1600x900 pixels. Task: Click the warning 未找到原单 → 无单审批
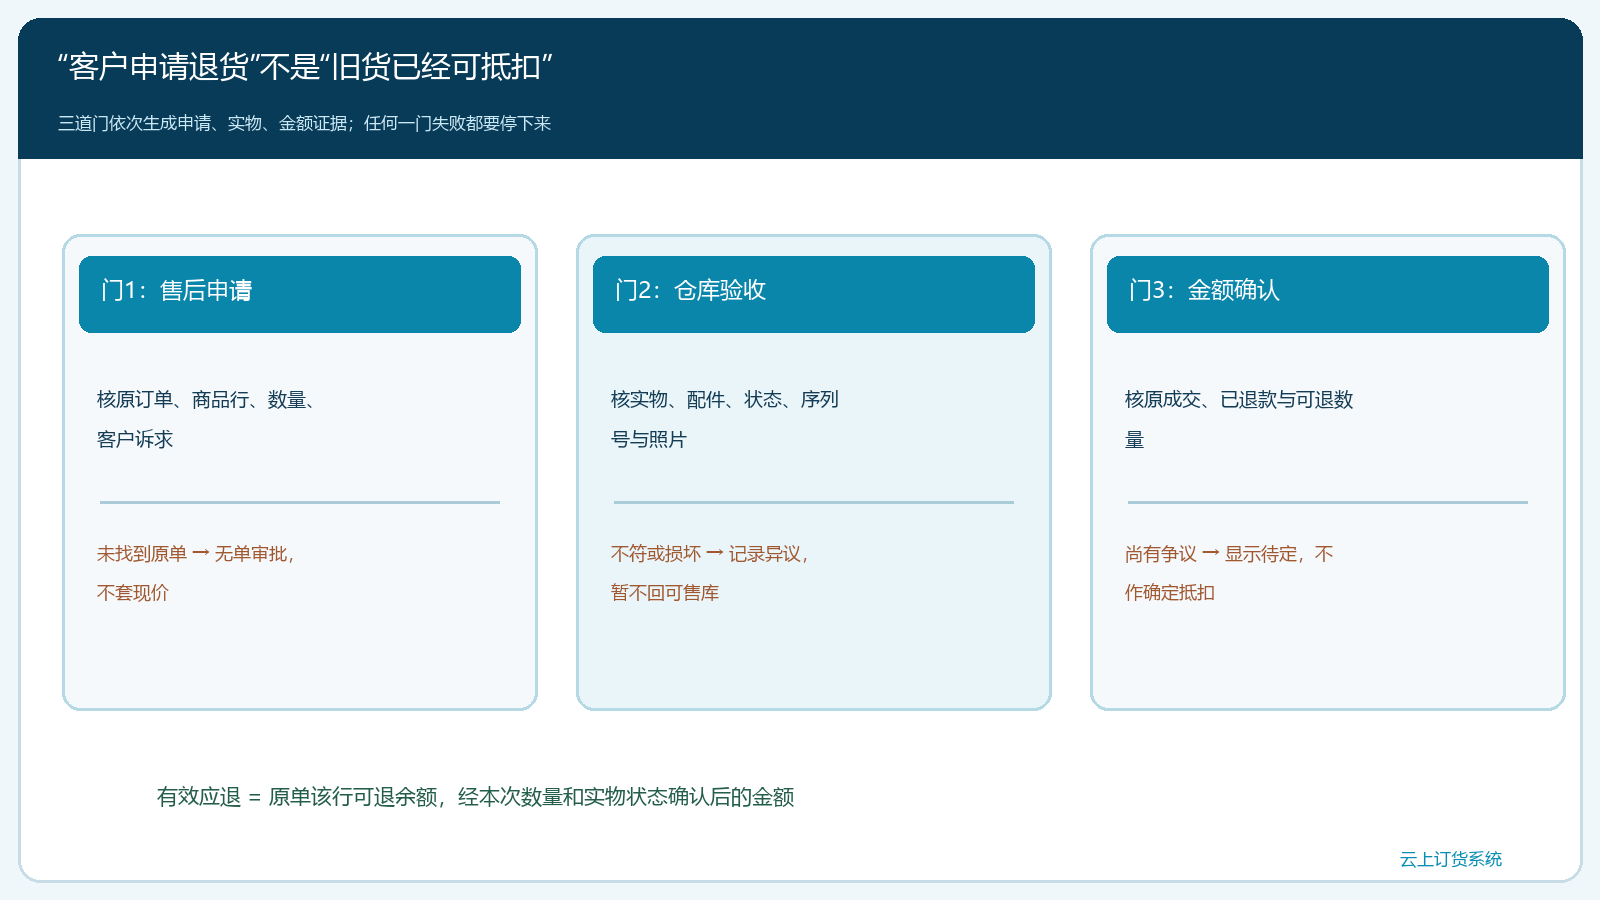click(196, 573)
